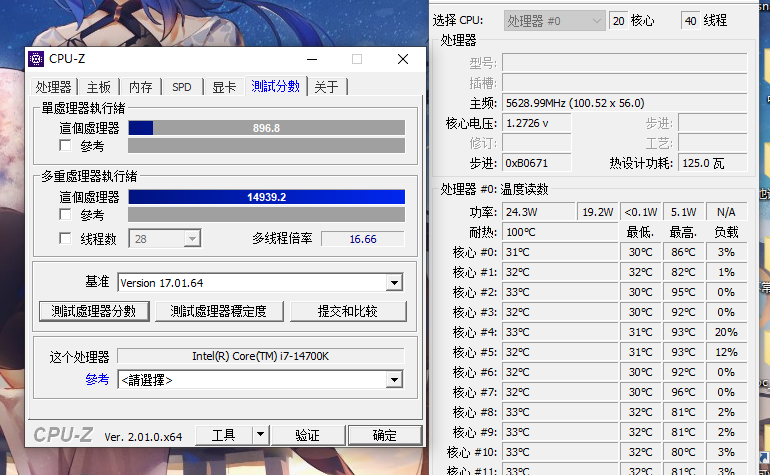Enable multi-thread 參考 checkbox
The width and height of the screenshot is (770, 475).
[65, 215]
